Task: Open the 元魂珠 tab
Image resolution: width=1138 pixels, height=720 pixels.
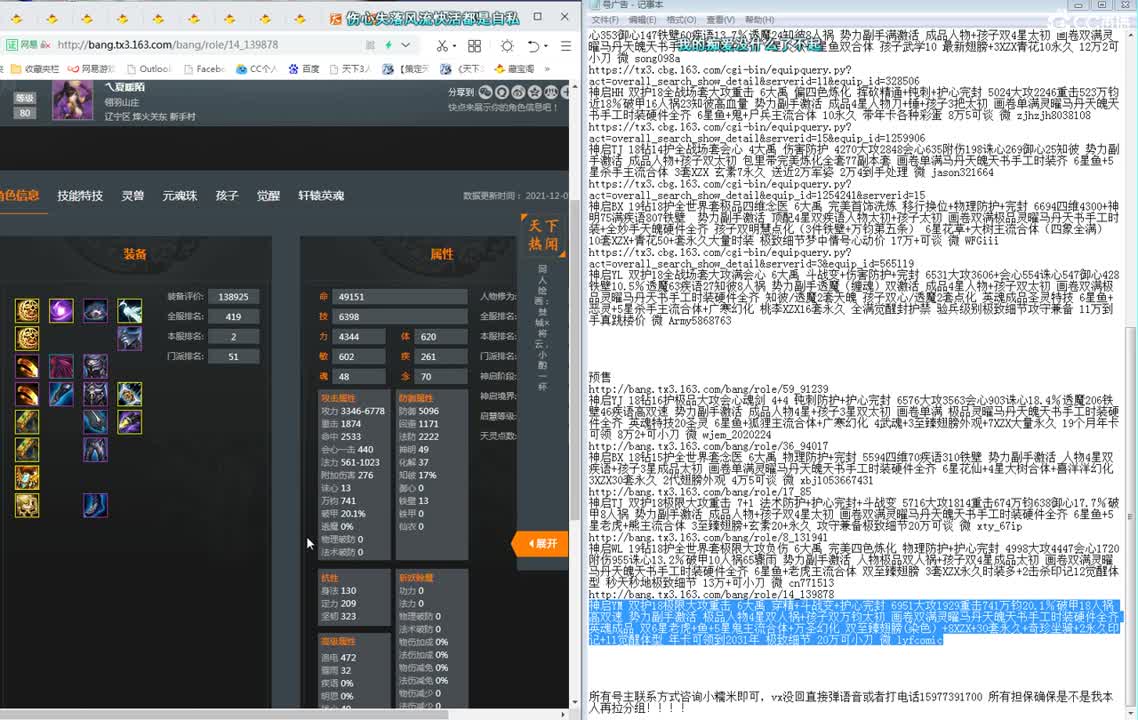Action: pyautogui.click(x=180, y=196)
